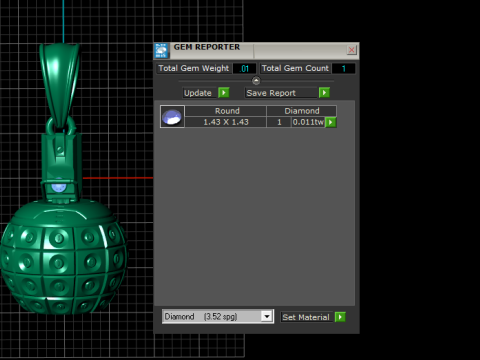
Task: Click the Total Gem Weight label
Action: point(194,68)
